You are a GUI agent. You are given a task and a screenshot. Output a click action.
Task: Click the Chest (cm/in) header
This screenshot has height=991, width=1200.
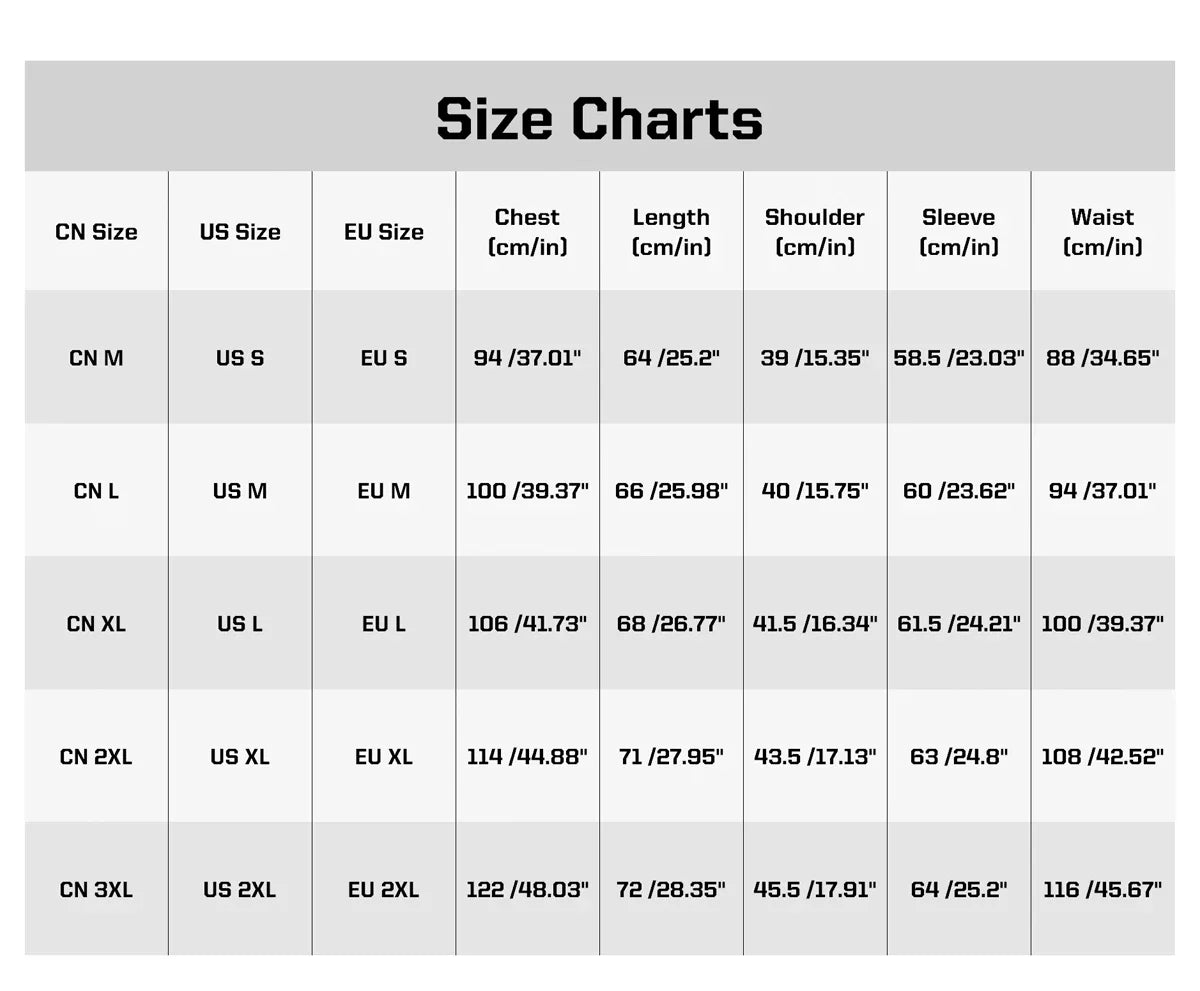point(527,232)
